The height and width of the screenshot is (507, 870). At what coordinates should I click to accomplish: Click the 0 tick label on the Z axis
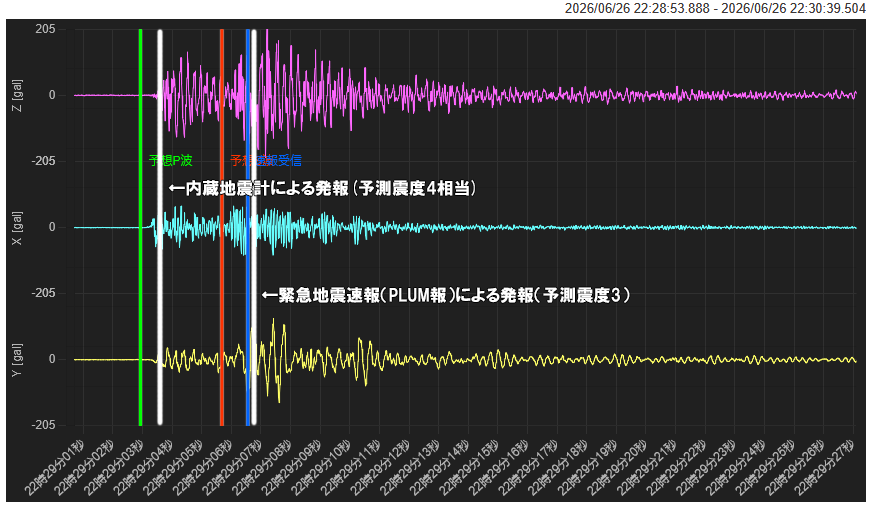point(52,95)
